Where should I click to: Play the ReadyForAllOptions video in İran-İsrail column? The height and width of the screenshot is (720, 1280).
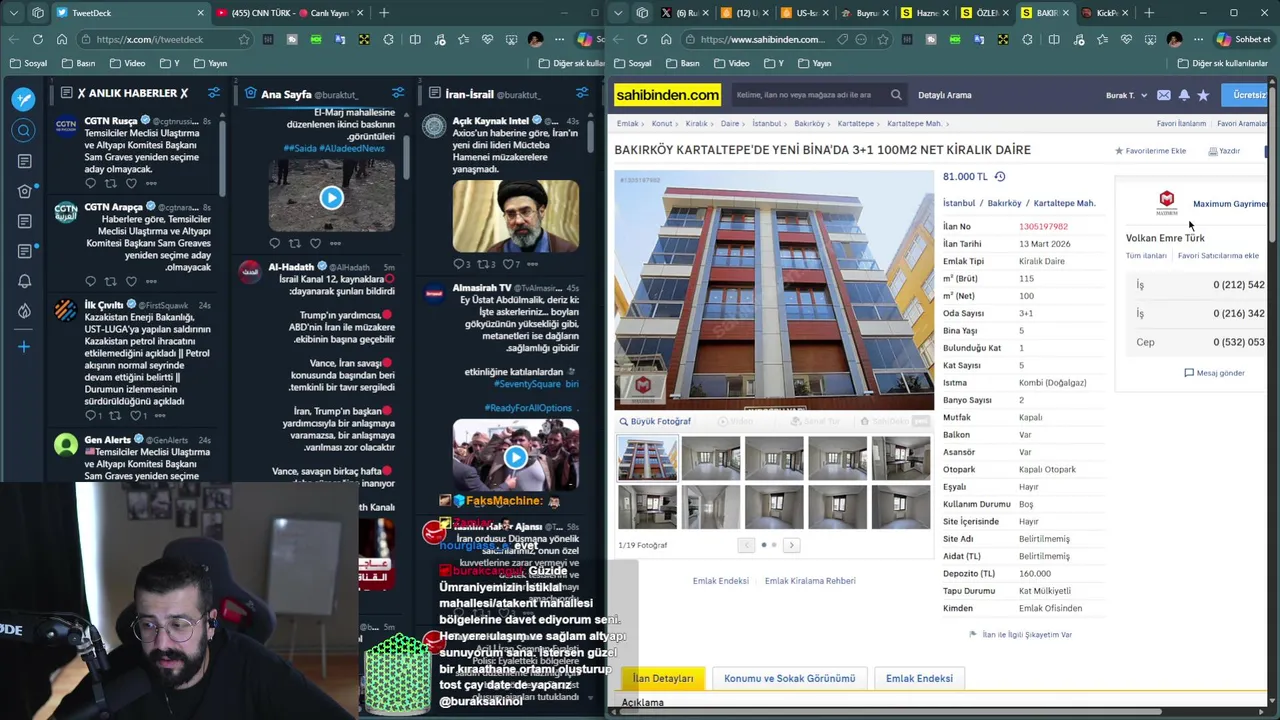coord(515,458)
